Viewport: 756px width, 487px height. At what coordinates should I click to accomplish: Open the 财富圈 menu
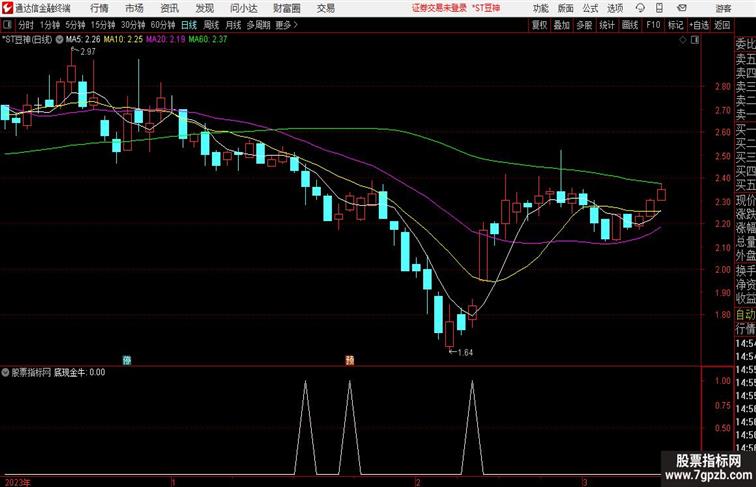pos(286,8)
